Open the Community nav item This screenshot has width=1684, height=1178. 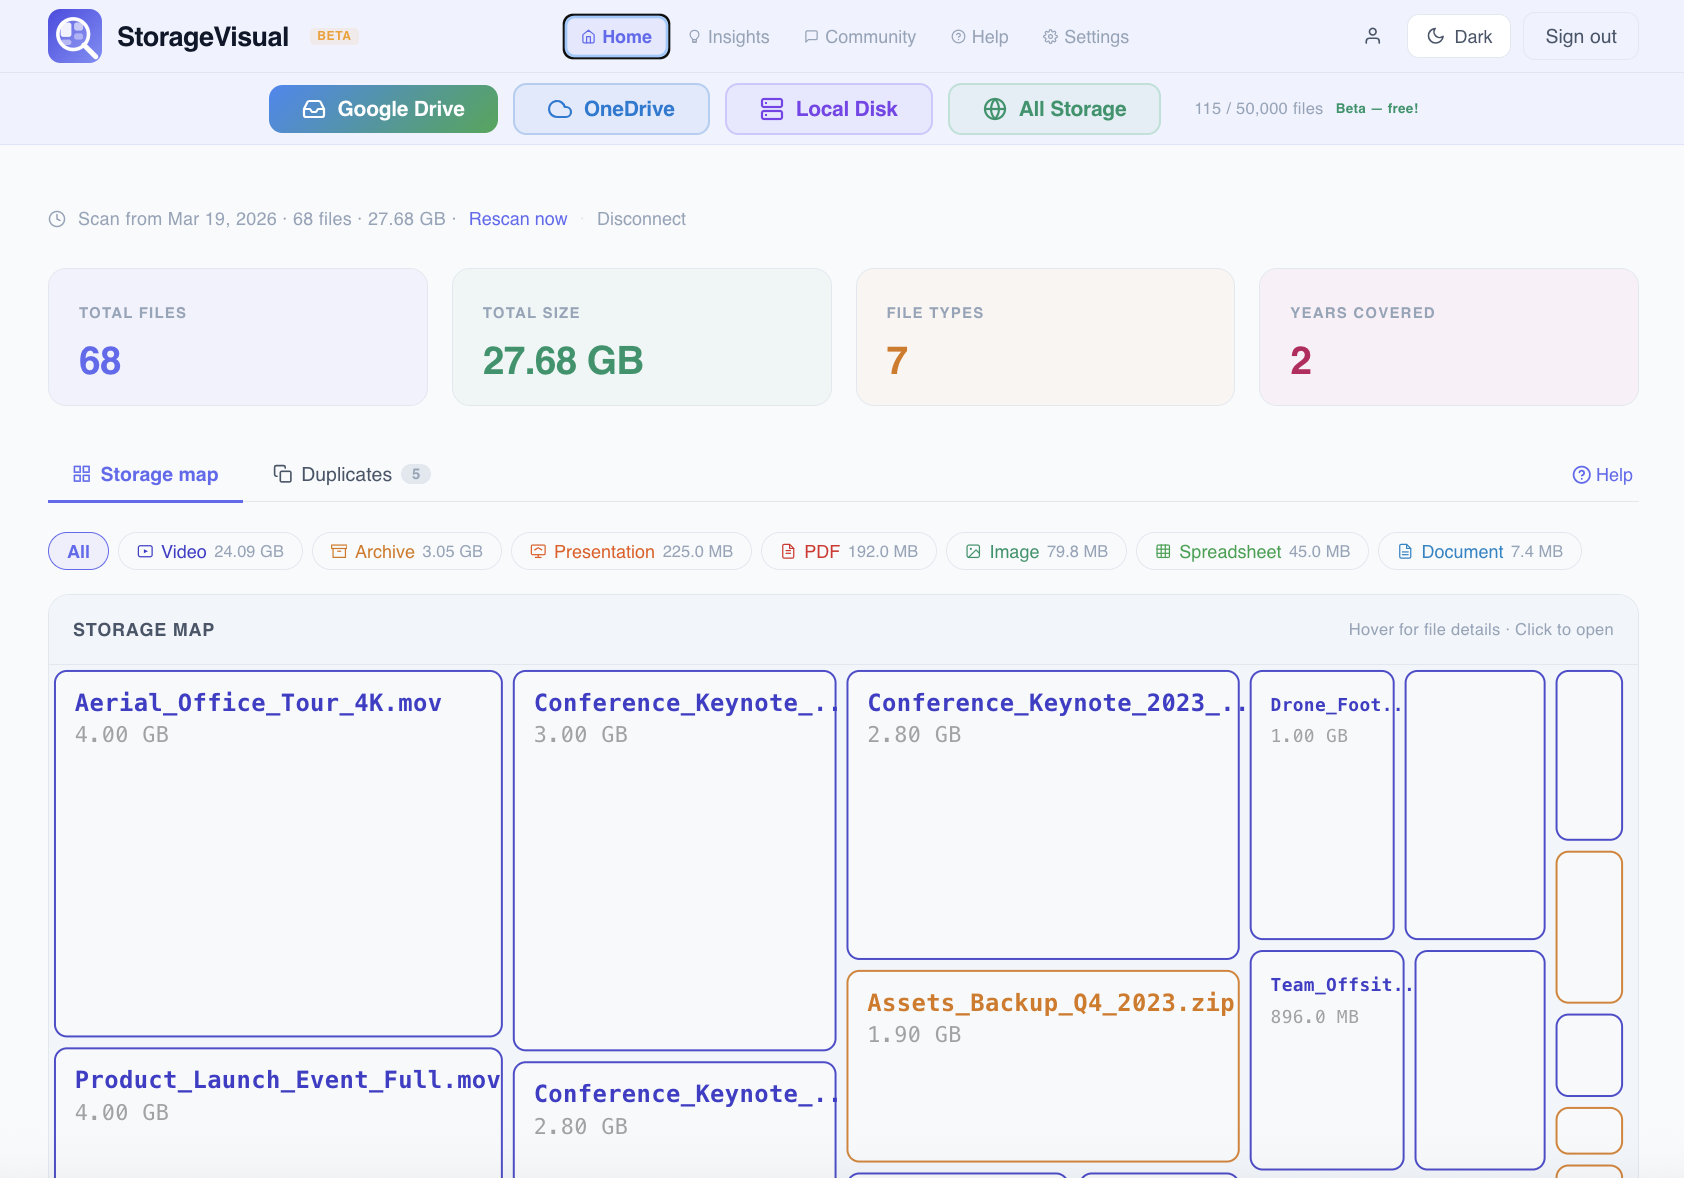[x=860, y=37]
